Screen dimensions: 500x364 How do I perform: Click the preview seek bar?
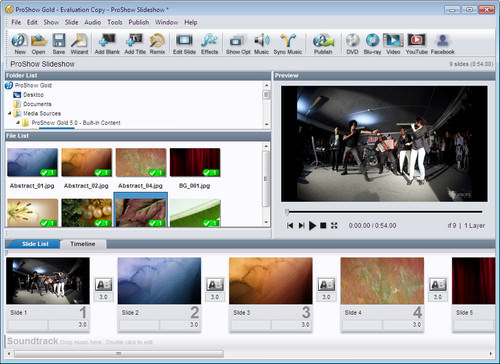coord(384,212)
